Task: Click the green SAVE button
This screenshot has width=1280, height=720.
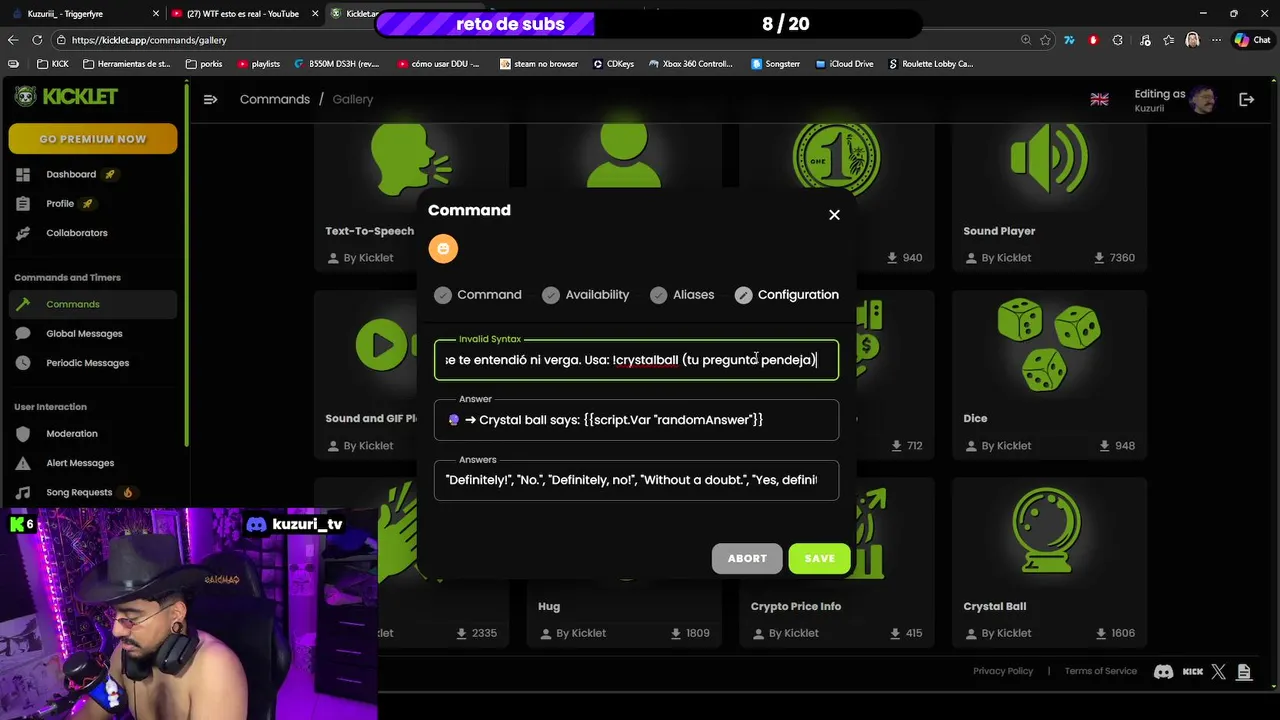Action: click(819, 558)
